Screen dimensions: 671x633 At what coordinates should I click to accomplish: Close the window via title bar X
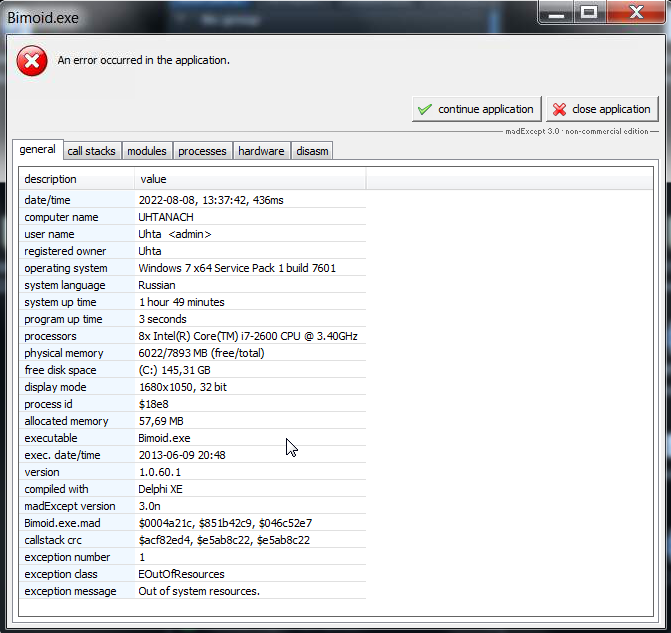pyautogui.click(x=633, y=12)
